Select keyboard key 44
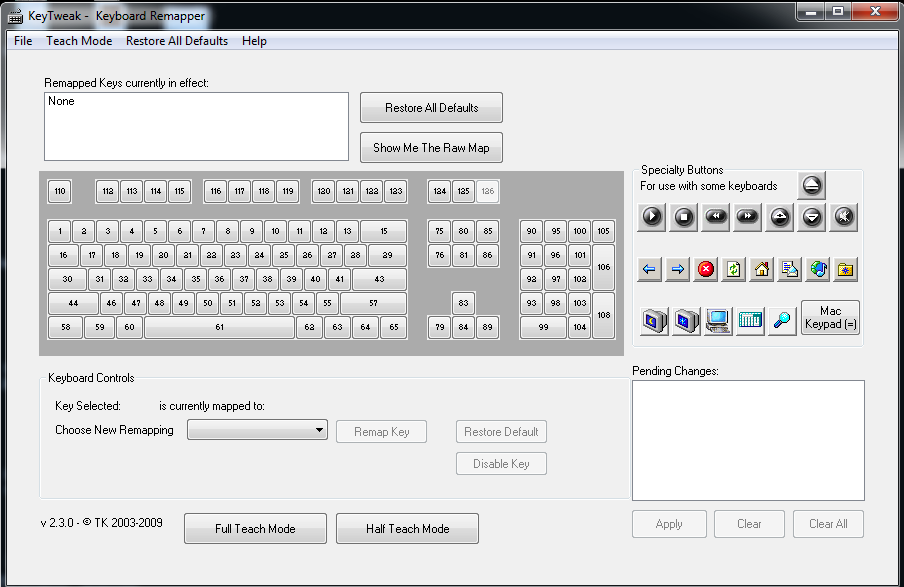The image size is (904, 587). (73, 303)
